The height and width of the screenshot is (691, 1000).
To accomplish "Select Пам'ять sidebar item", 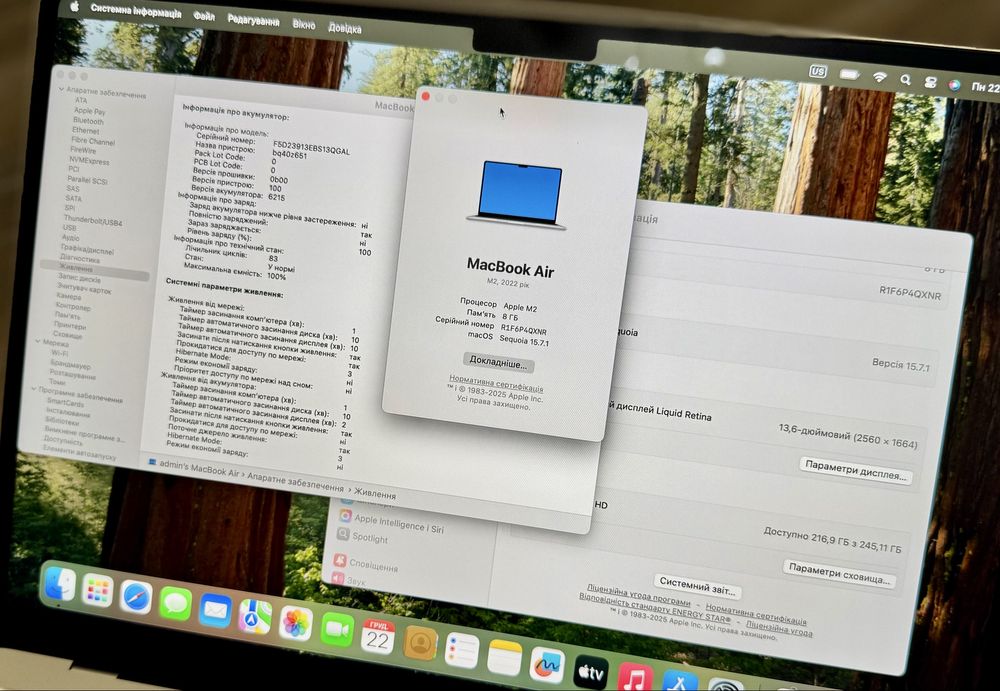I will pyautogui.click(x=68, y=315).
